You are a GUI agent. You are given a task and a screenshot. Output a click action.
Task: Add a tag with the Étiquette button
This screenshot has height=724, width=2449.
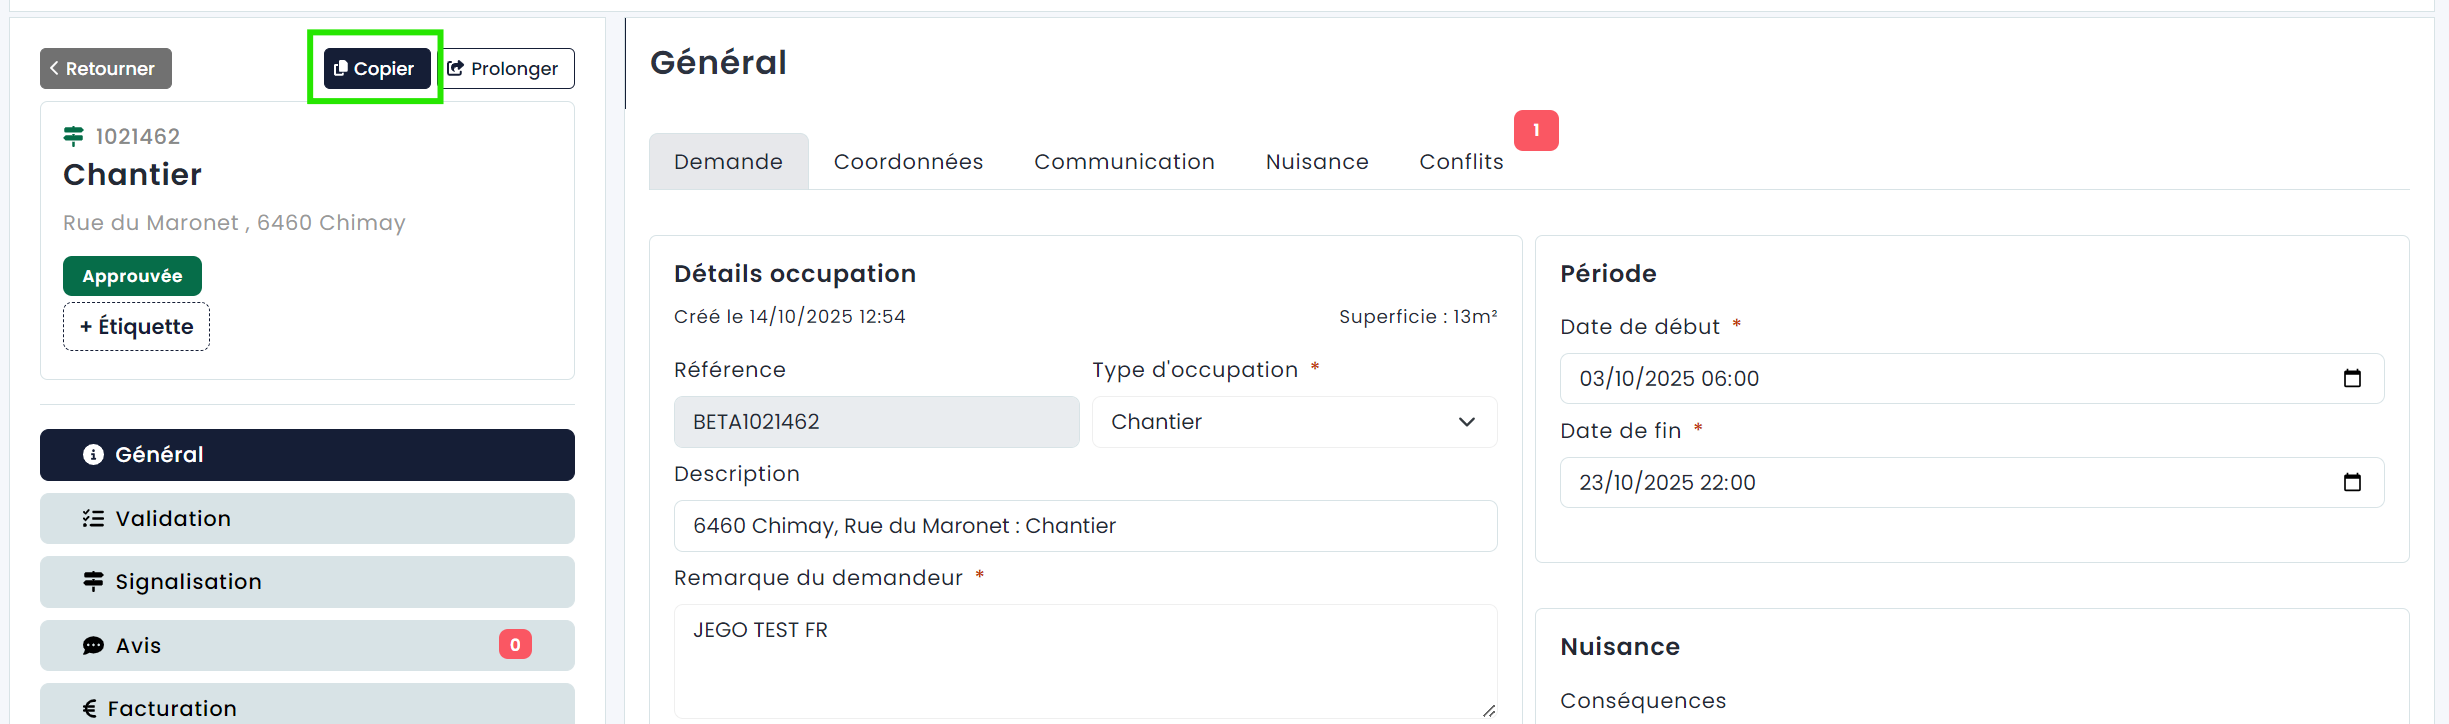pos(136,327)
